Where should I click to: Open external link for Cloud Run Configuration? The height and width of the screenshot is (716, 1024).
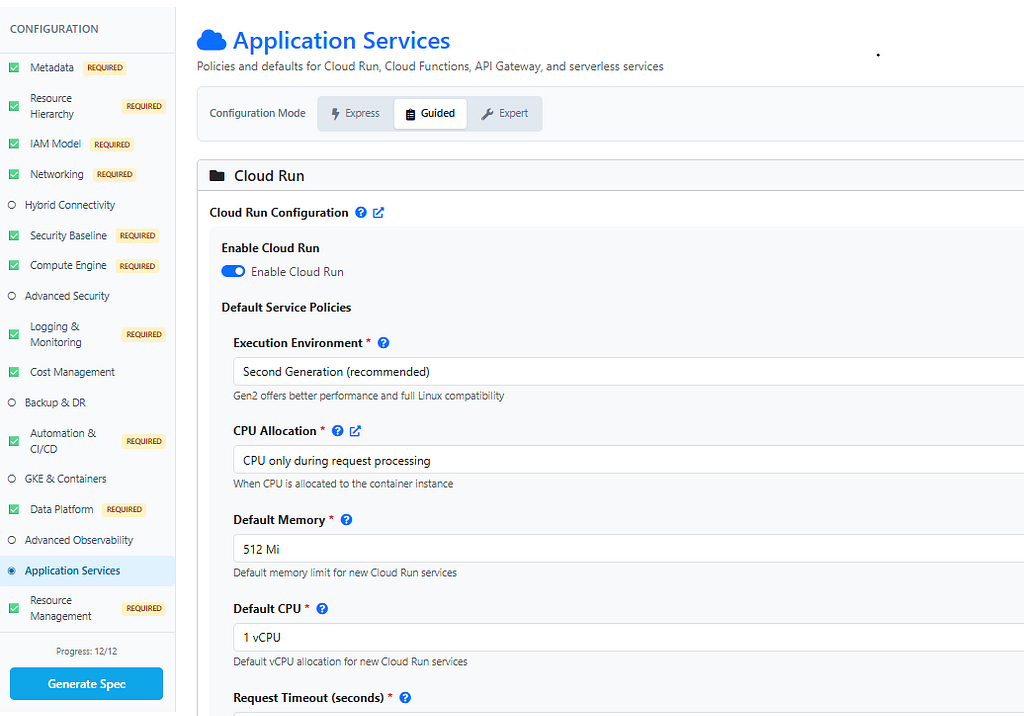[379, 212]
